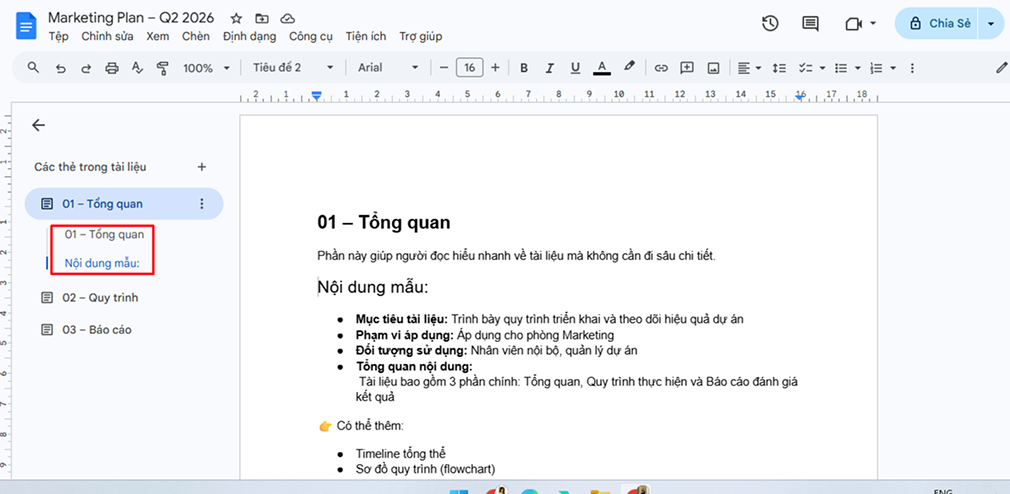Select the paint format roller
This screenshot has height=494, width=1010.
tap(162, 68)
